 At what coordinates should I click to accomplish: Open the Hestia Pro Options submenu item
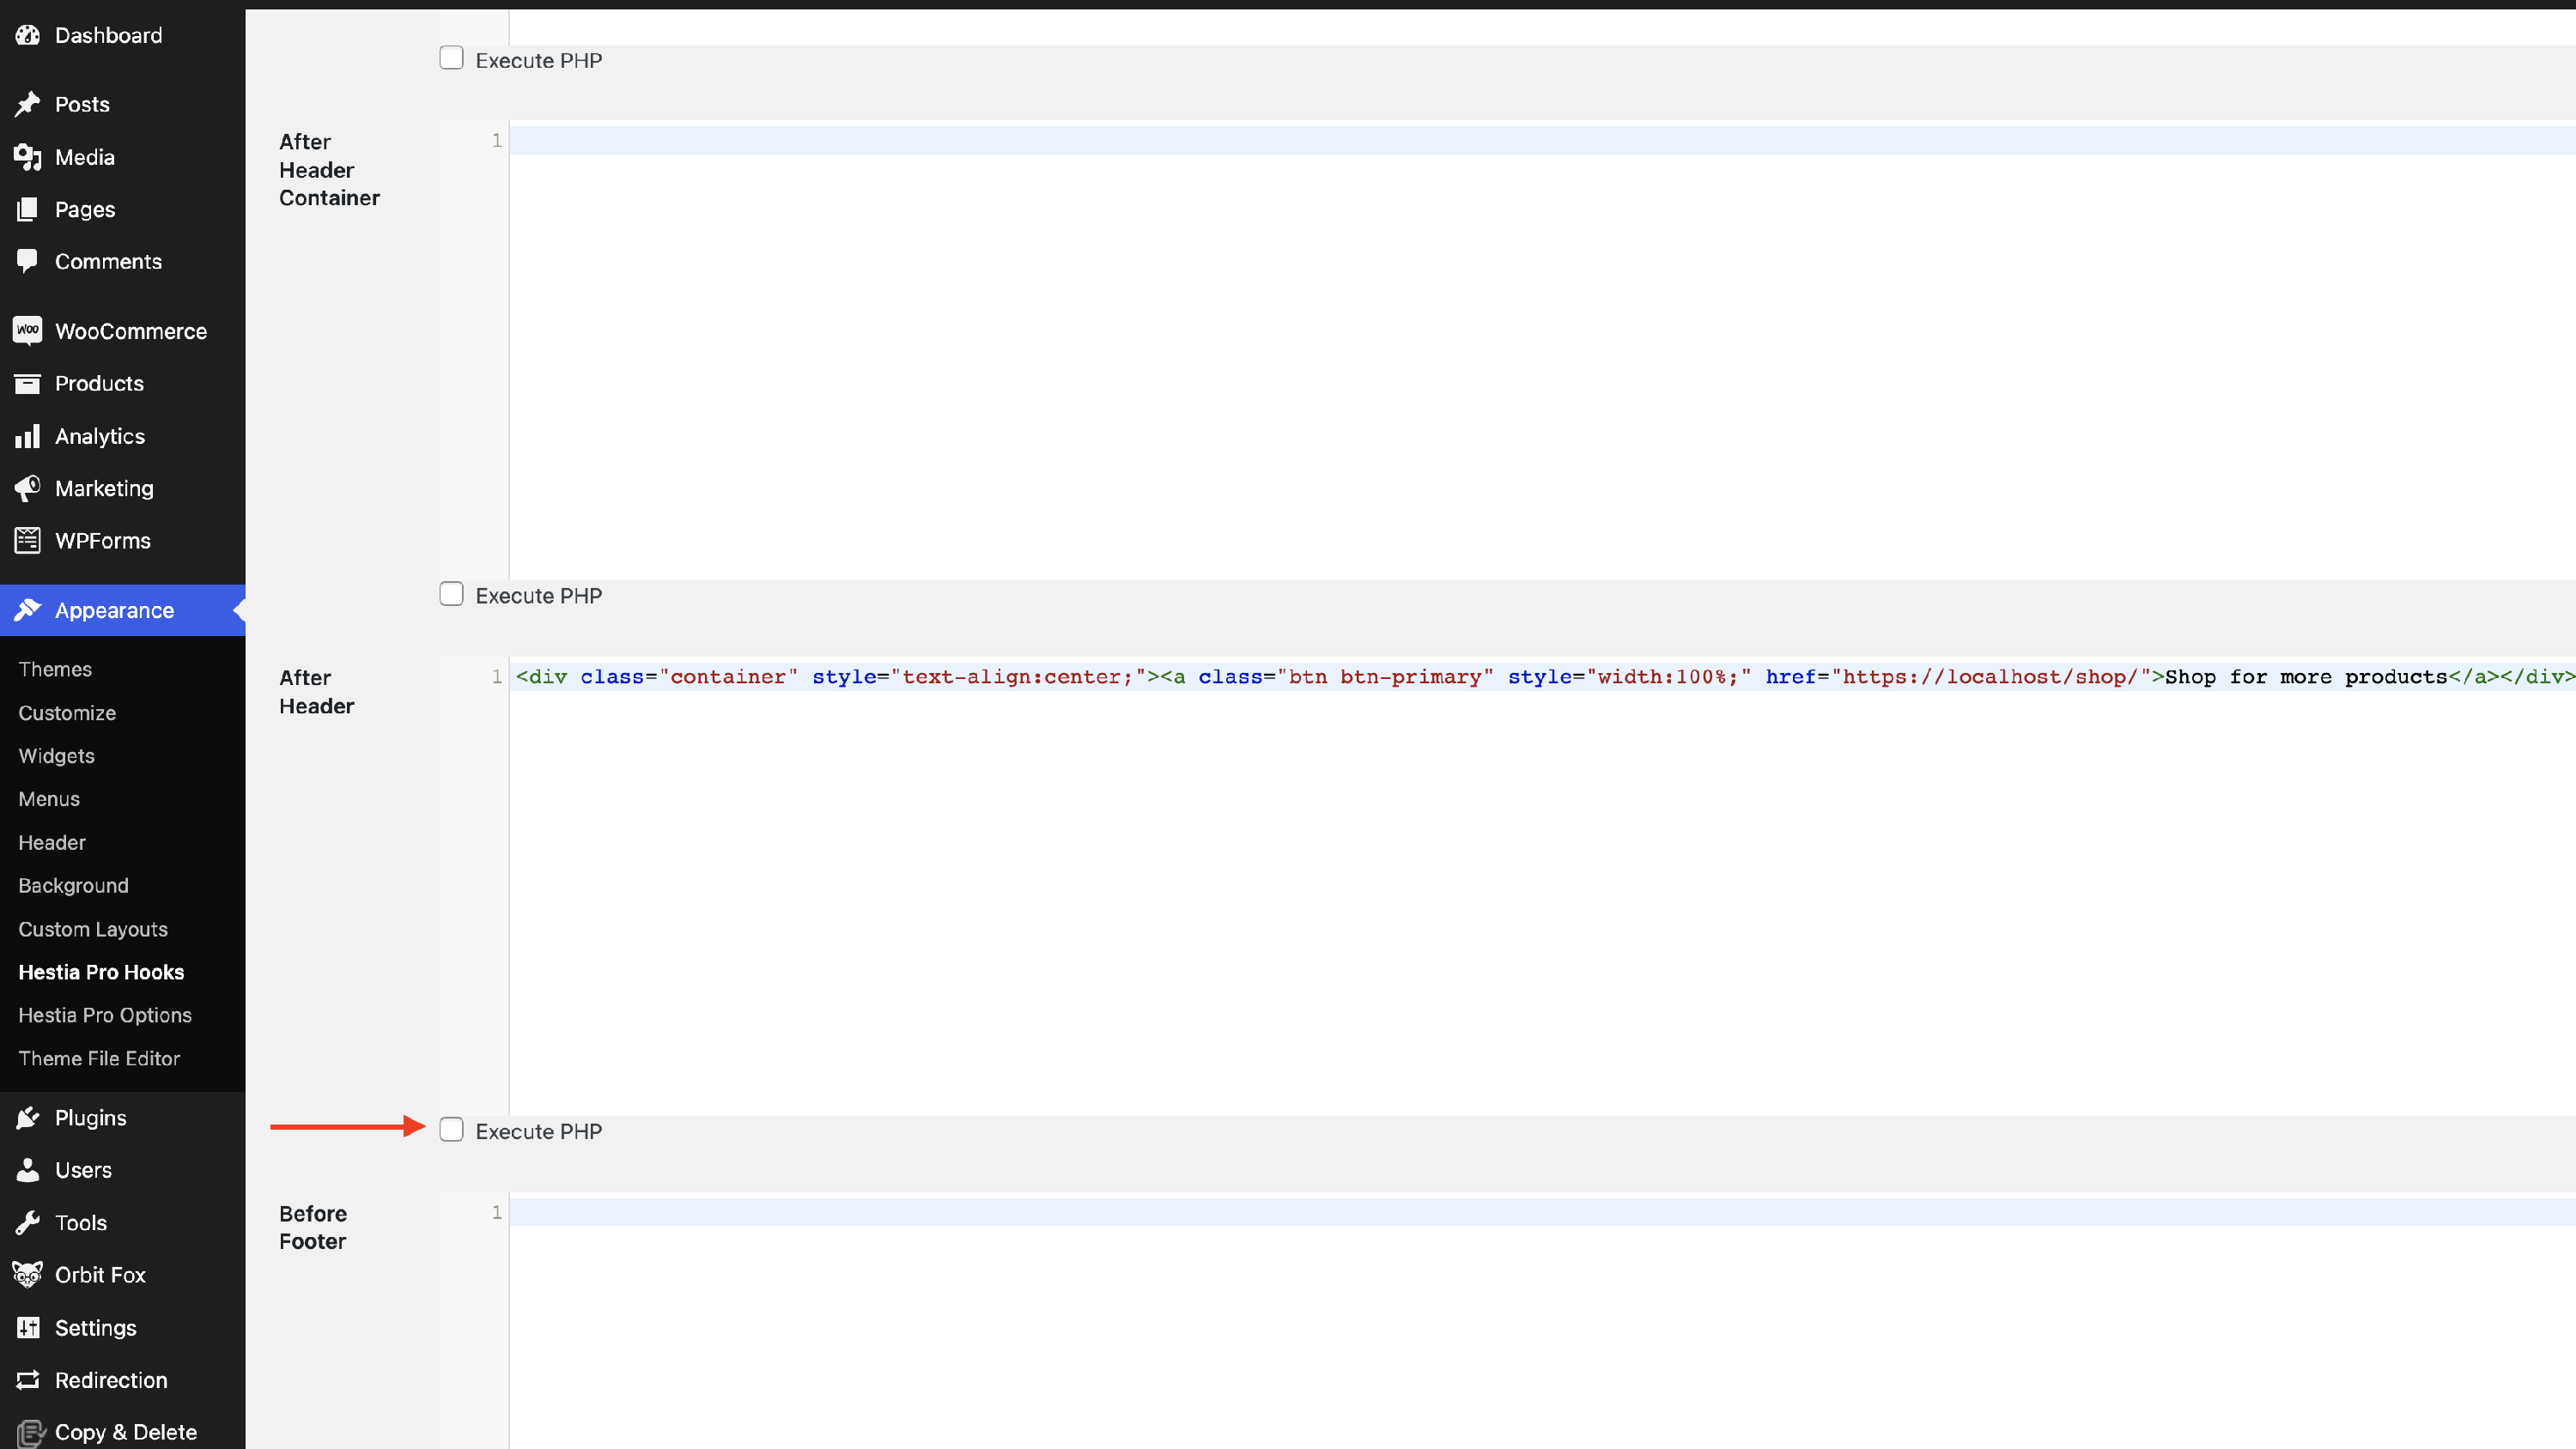tap(105, 1015)
